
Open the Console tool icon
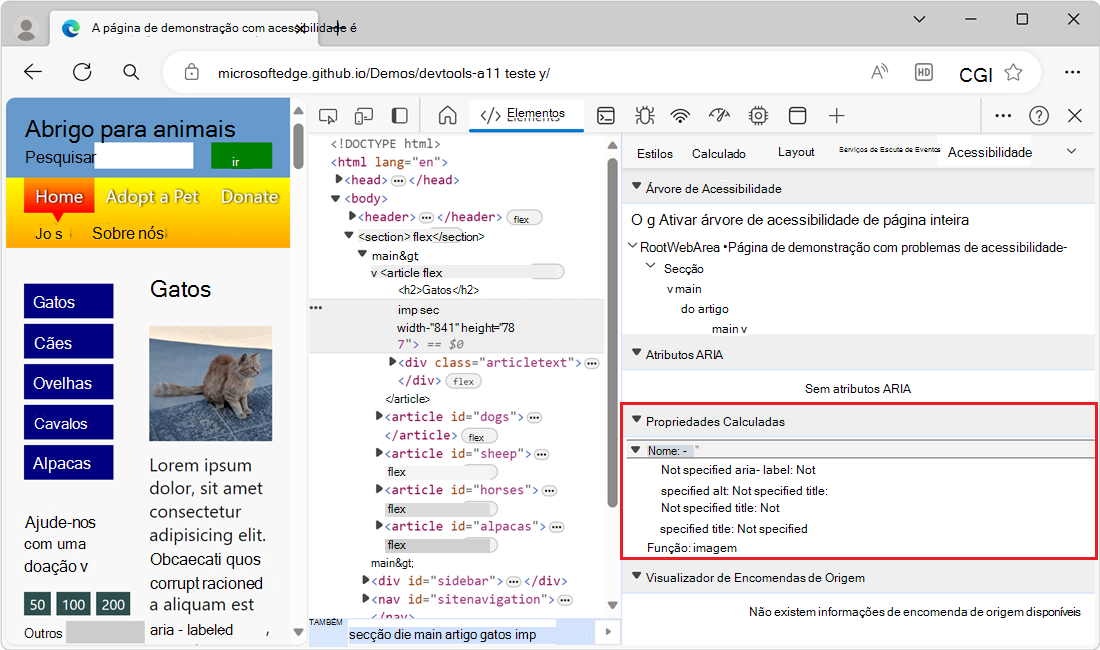(606, 116)
